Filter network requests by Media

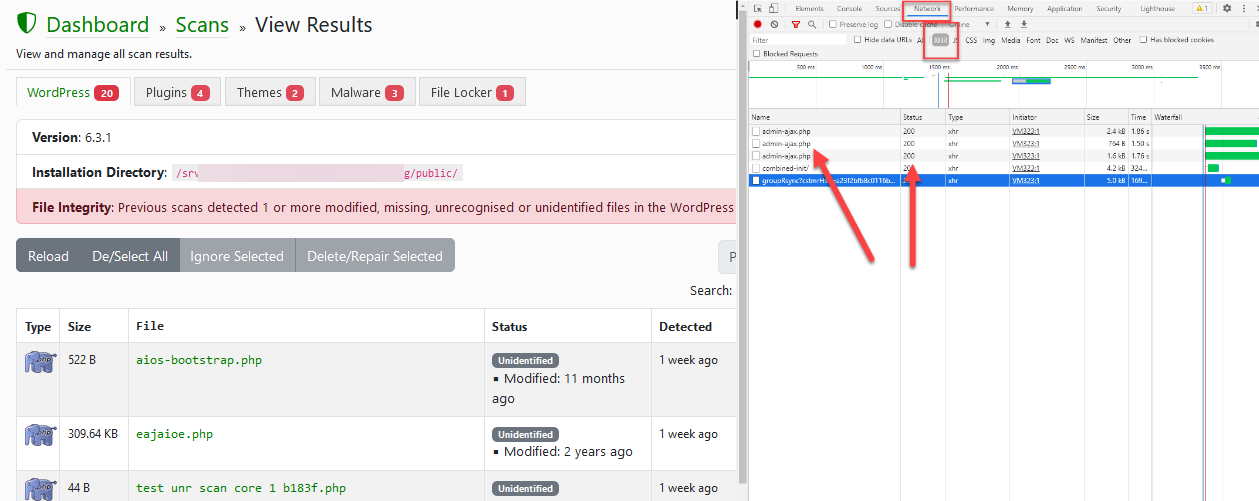(1011, 40)
